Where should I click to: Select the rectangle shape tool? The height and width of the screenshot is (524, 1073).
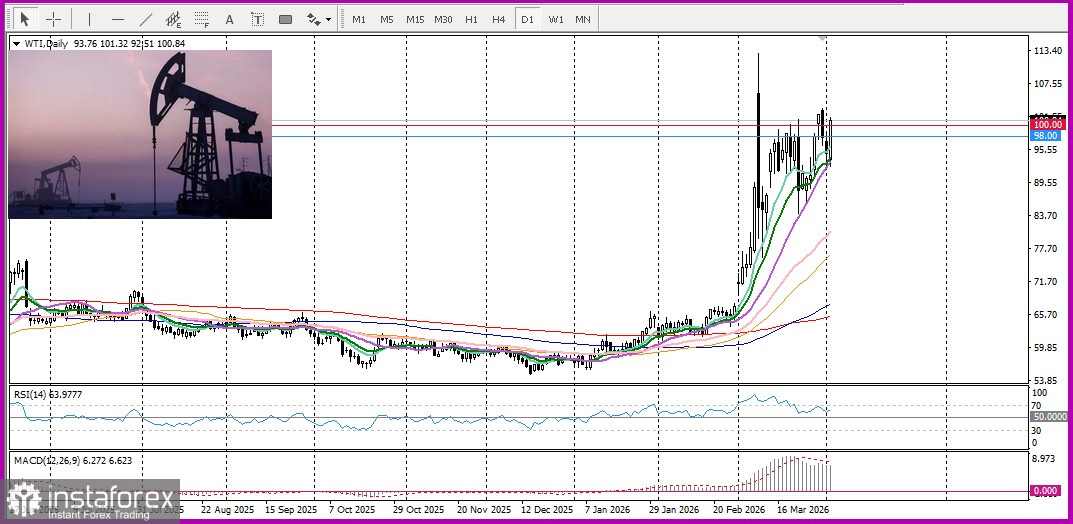click(286, 19)
